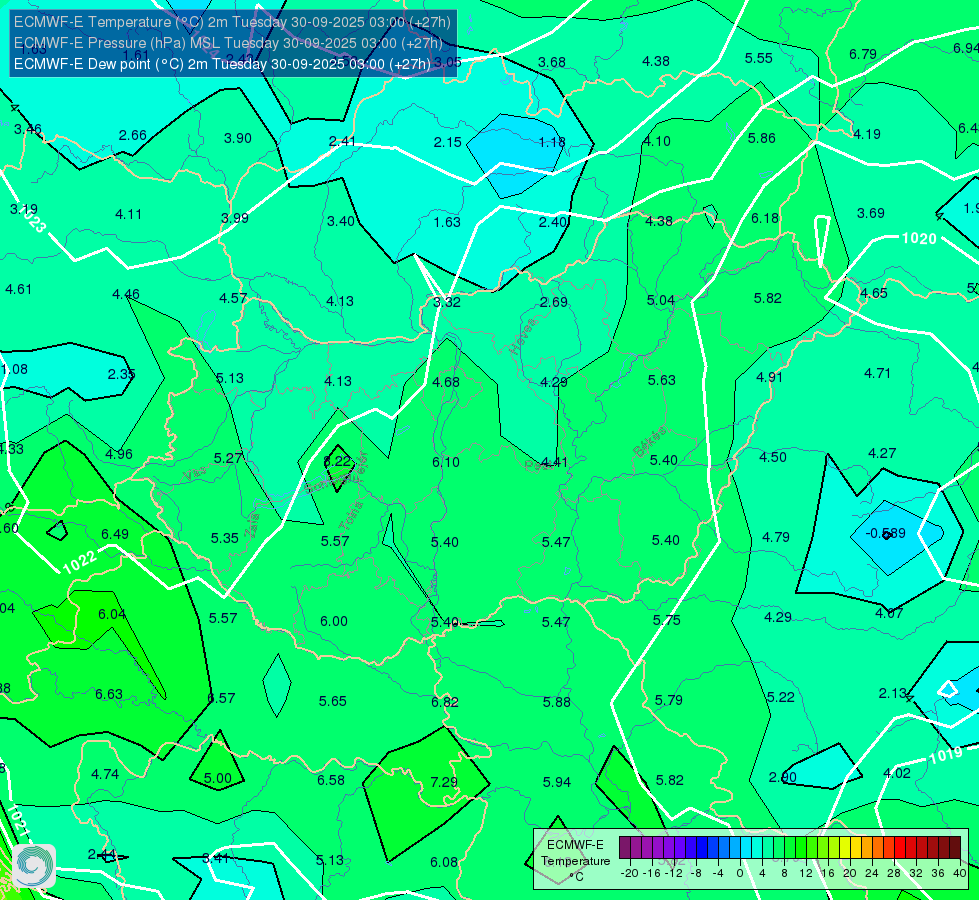Click the 5.22 temperature value
This screenshot has width=979, height=900.
[780, 697]
